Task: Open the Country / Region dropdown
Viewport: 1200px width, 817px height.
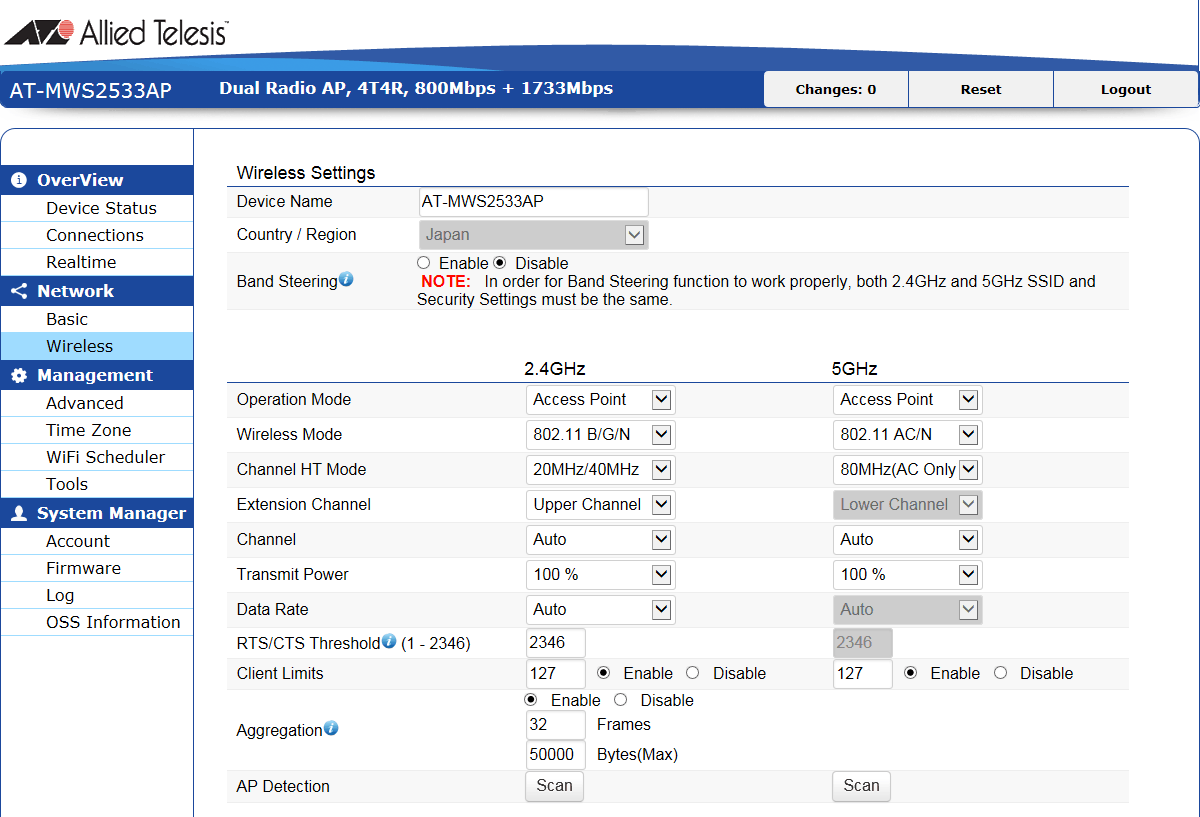Action: pos(534,235)
